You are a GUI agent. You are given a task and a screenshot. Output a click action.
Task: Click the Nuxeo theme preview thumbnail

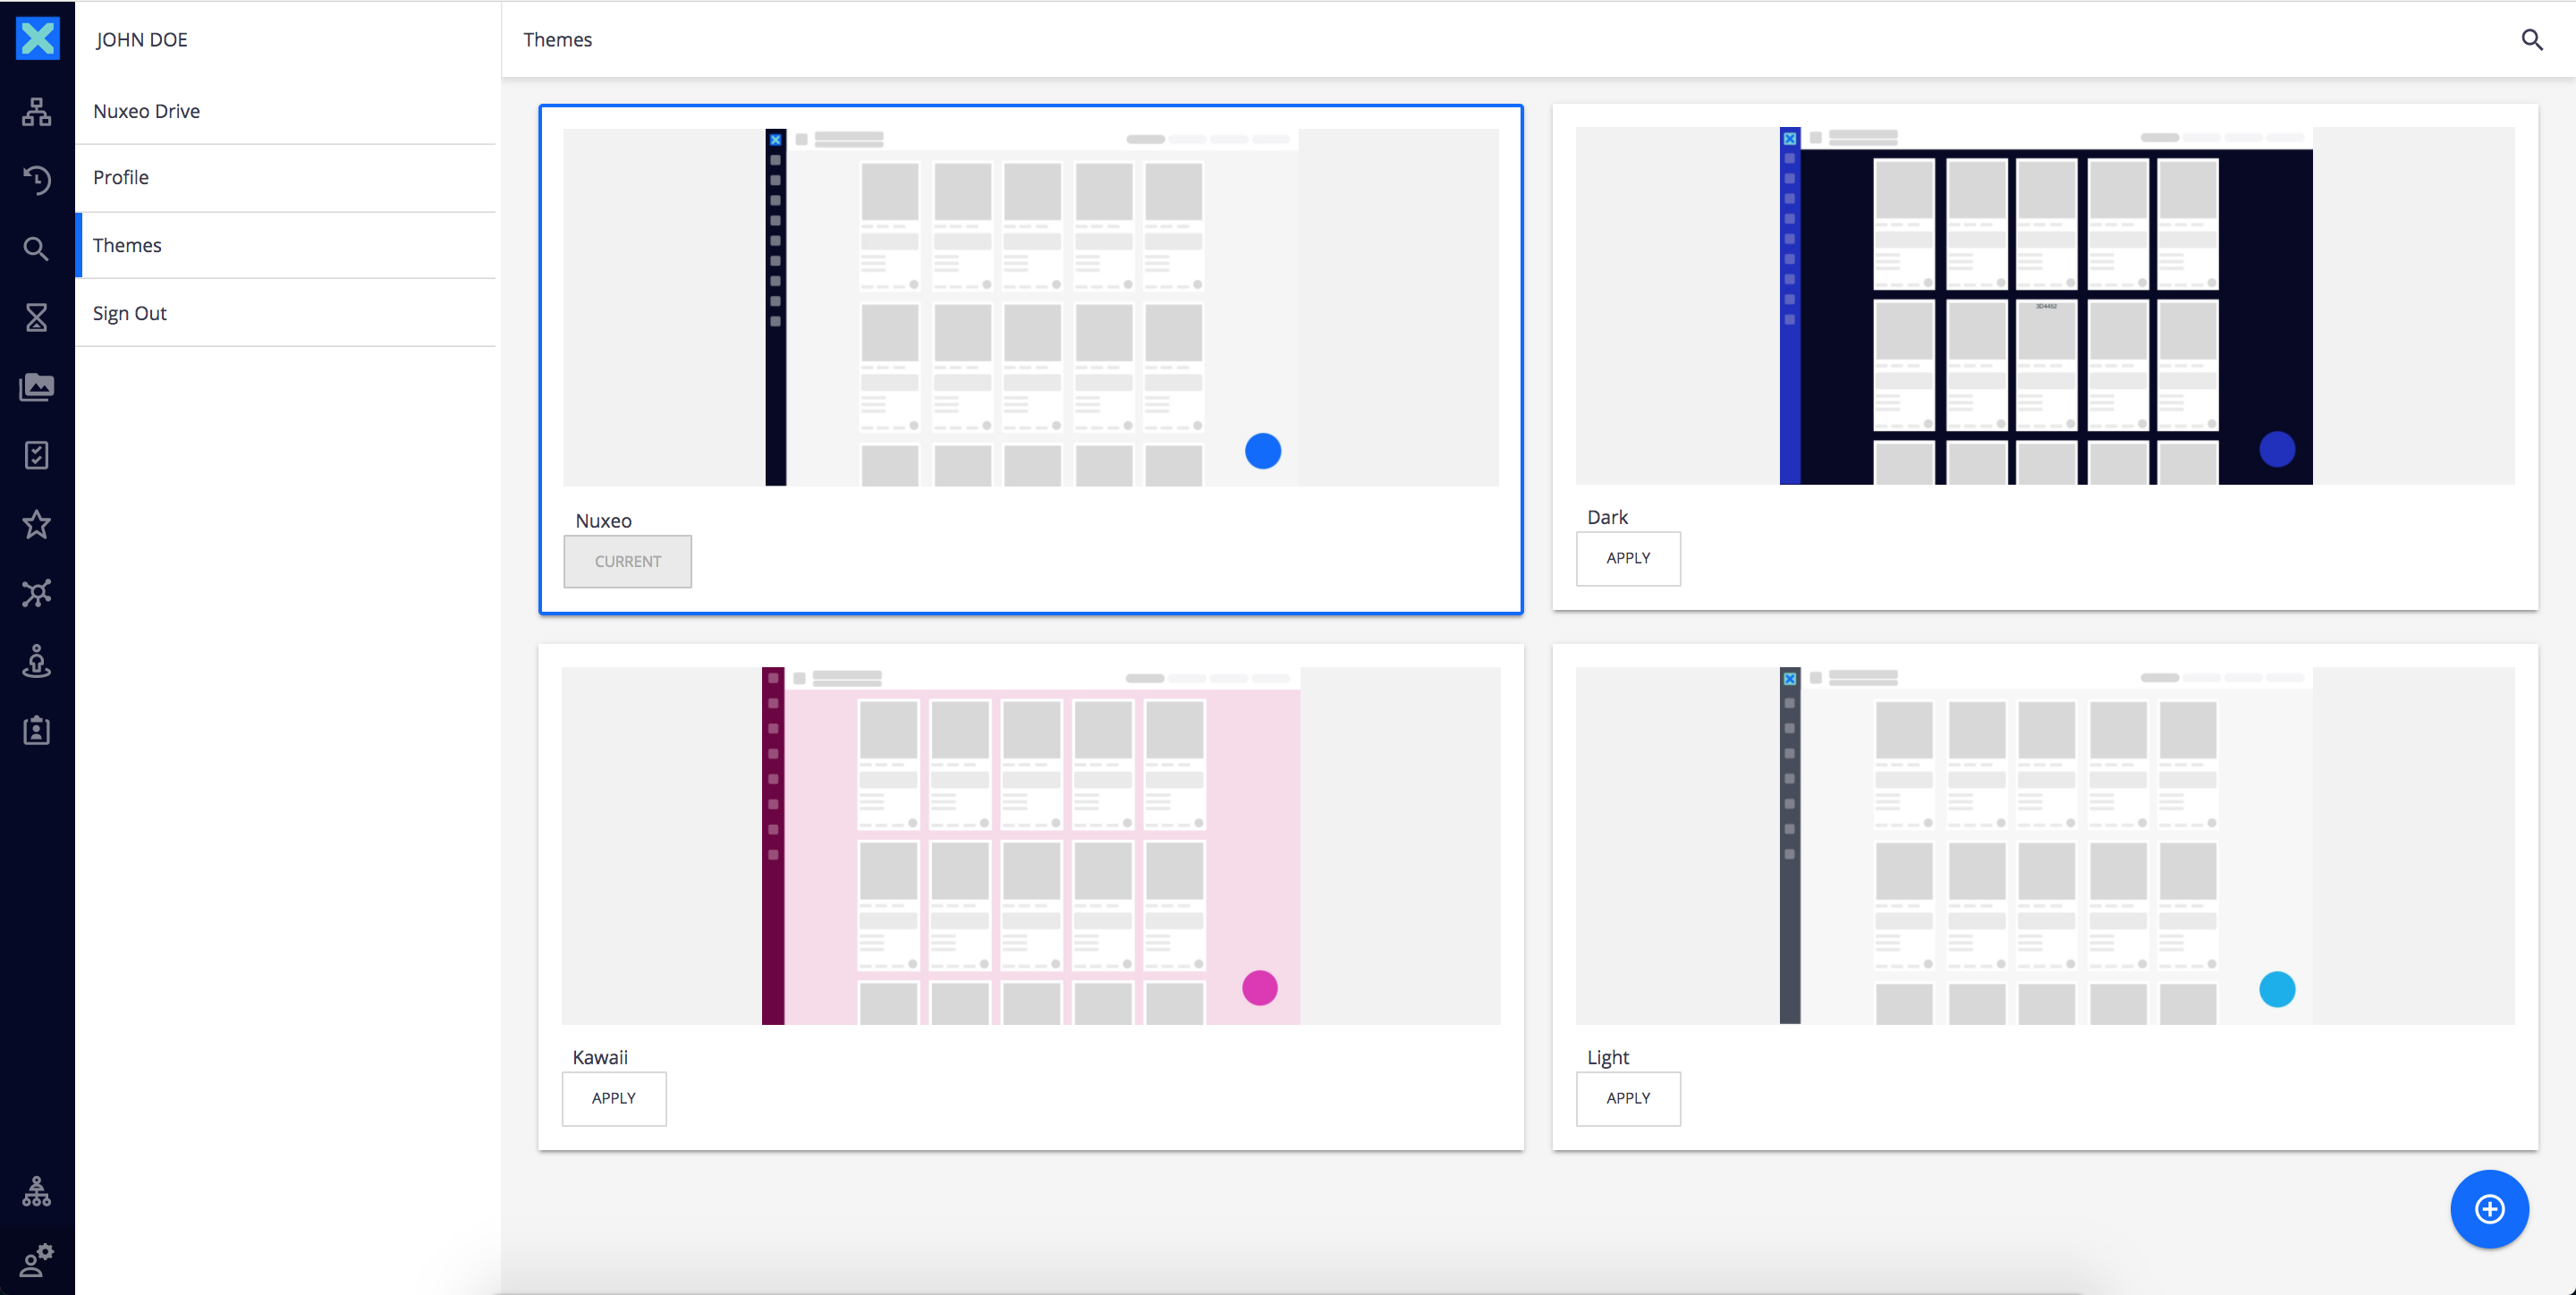coord(1031,307)
